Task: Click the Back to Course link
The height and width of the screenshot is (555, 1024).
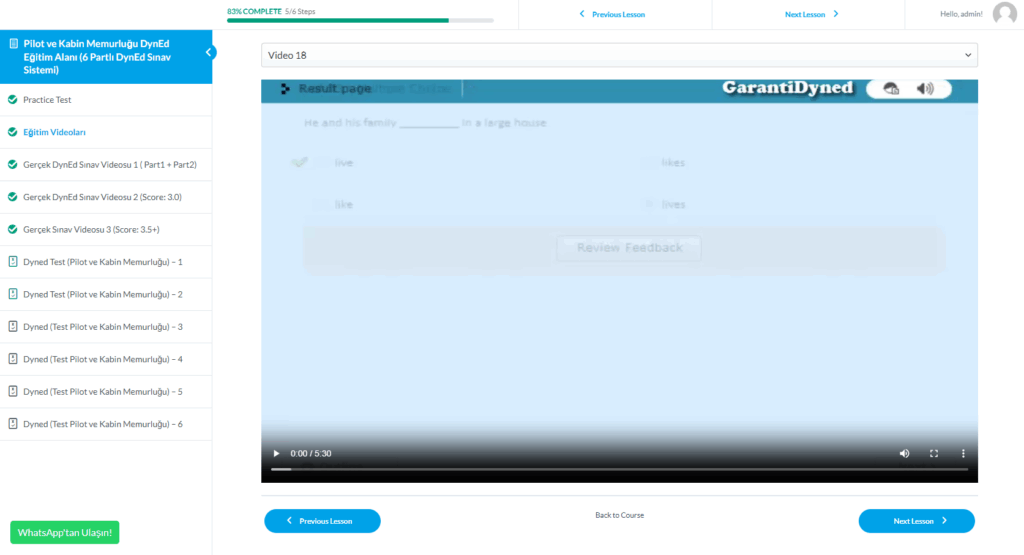Action: point(619,515)
